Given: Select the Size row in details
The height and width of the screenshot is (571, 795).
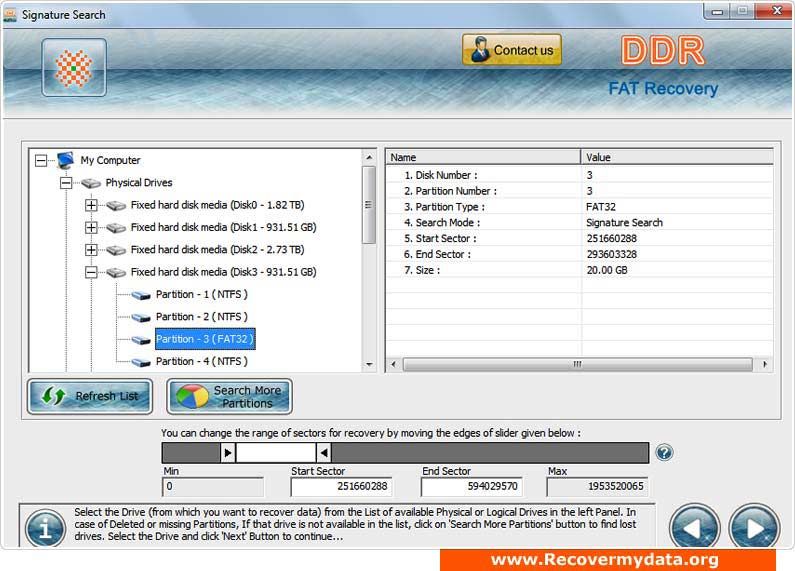Looking at the screenshot, I should 580,270.
